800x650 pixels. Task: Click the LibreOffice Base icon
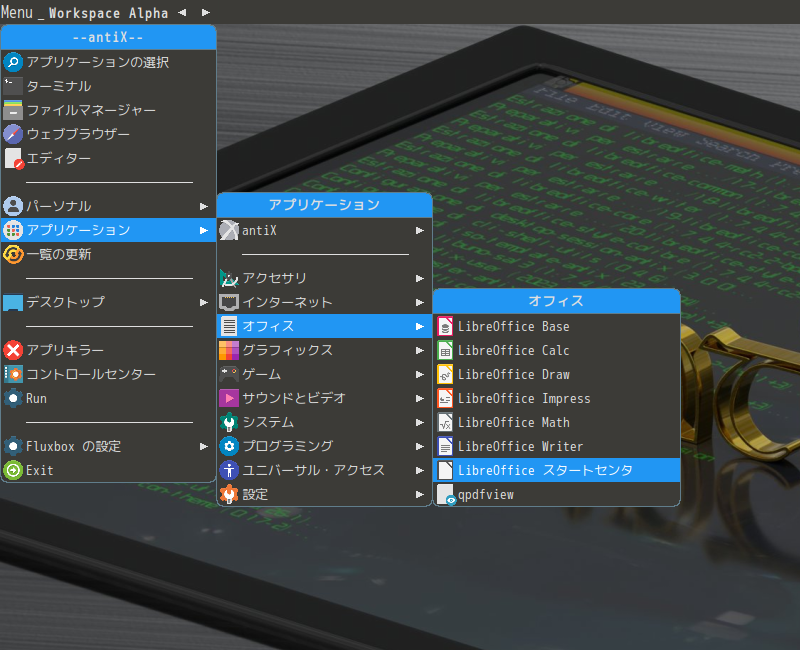point(445,327)
